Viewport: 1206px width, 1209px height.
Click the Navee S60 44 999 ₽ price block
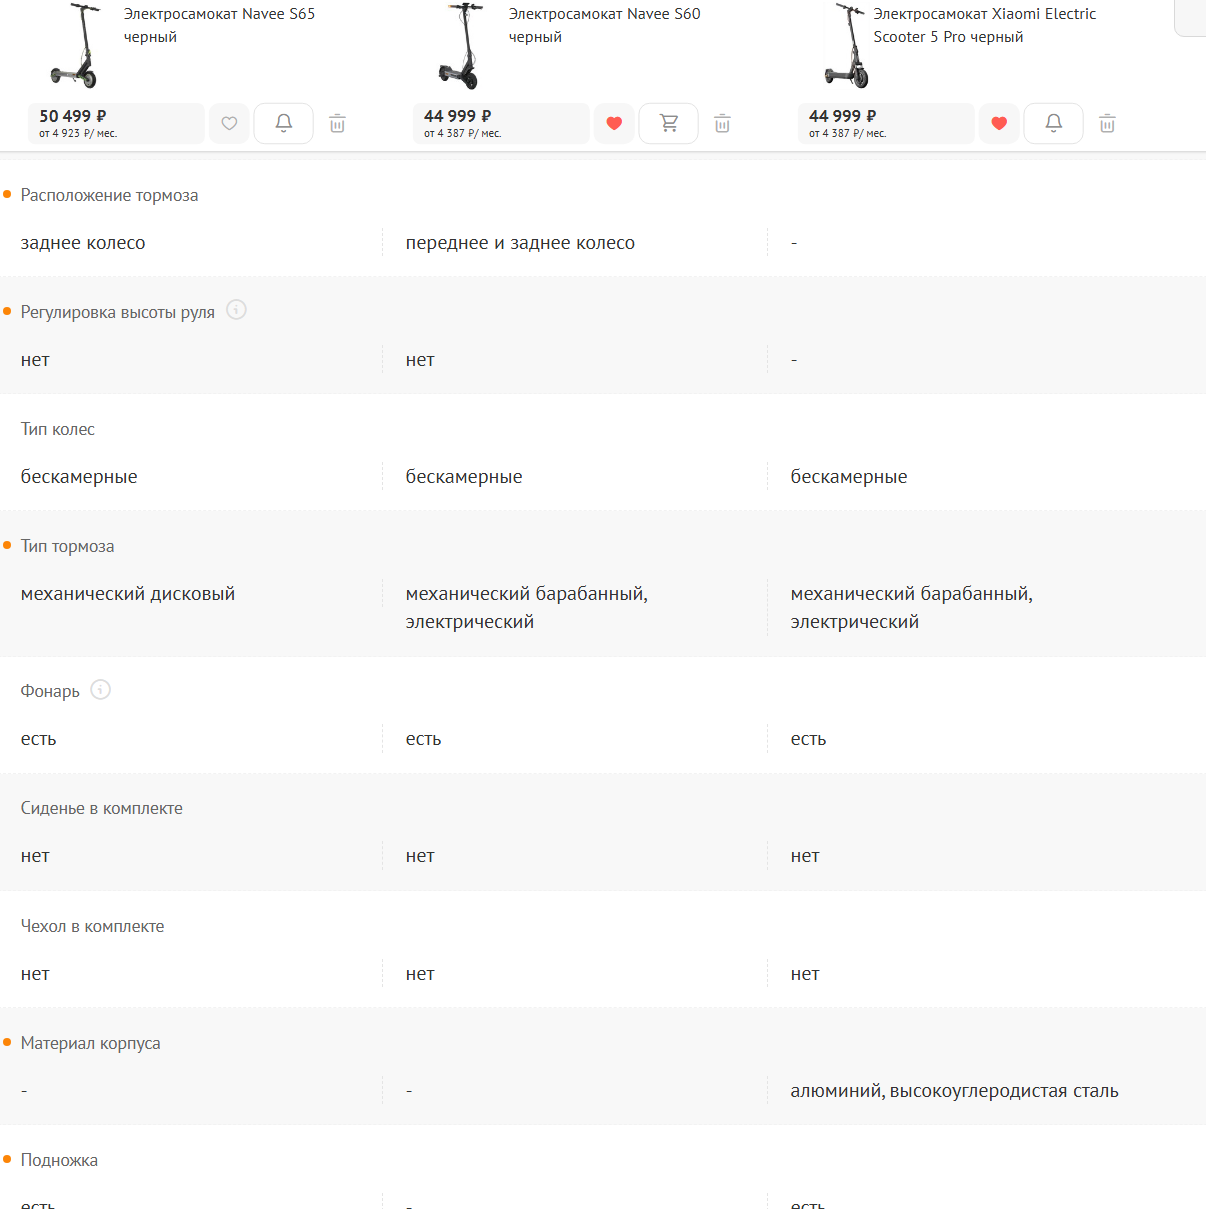coord(501,123)
